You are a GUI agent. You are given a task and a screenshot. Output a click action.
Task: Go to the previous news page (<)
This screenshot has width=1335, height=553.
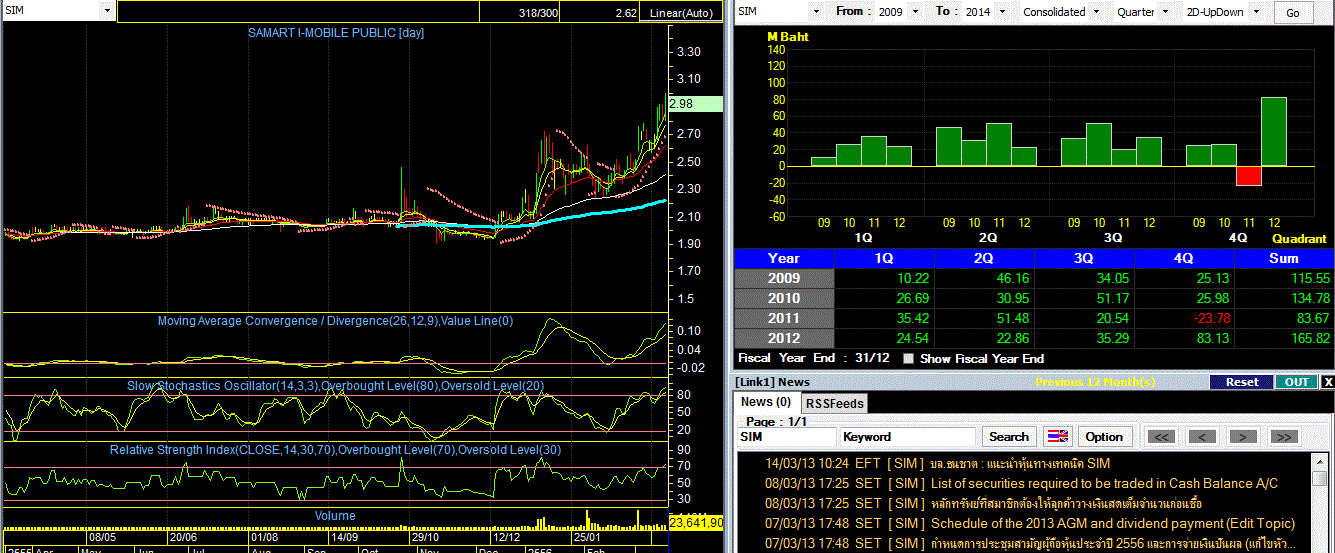tap(1201, 437)
